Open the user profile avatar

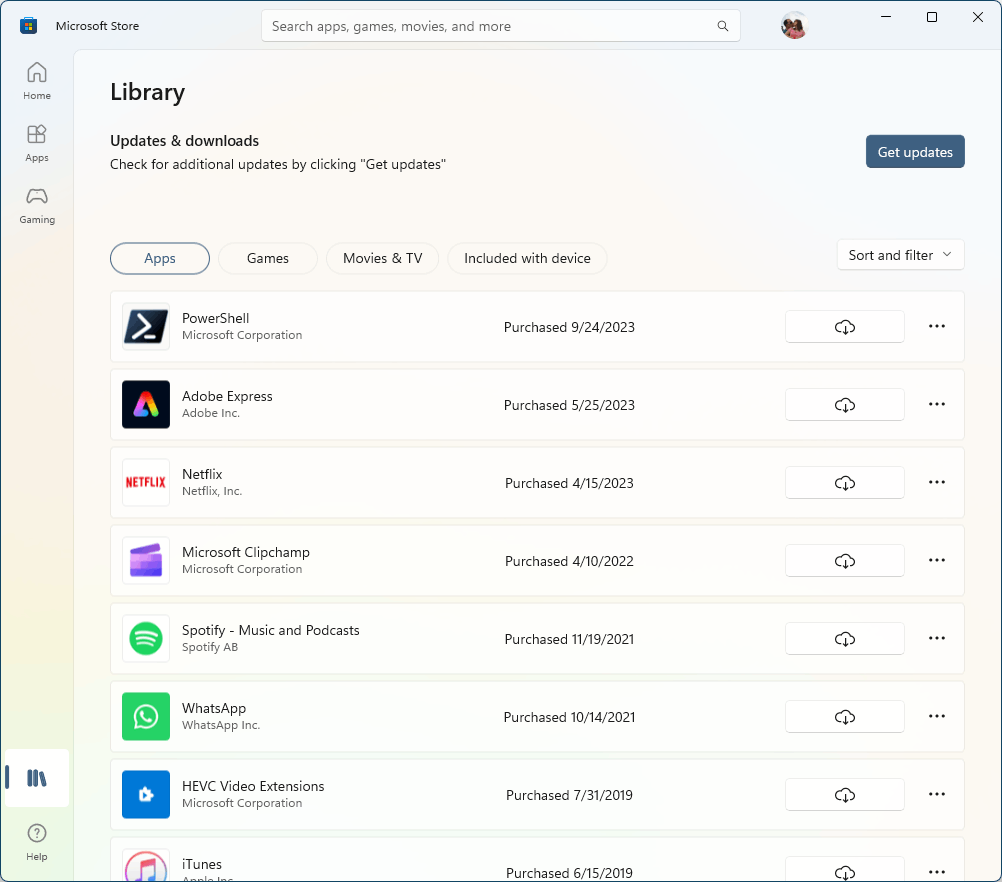(x=794, y=26)
